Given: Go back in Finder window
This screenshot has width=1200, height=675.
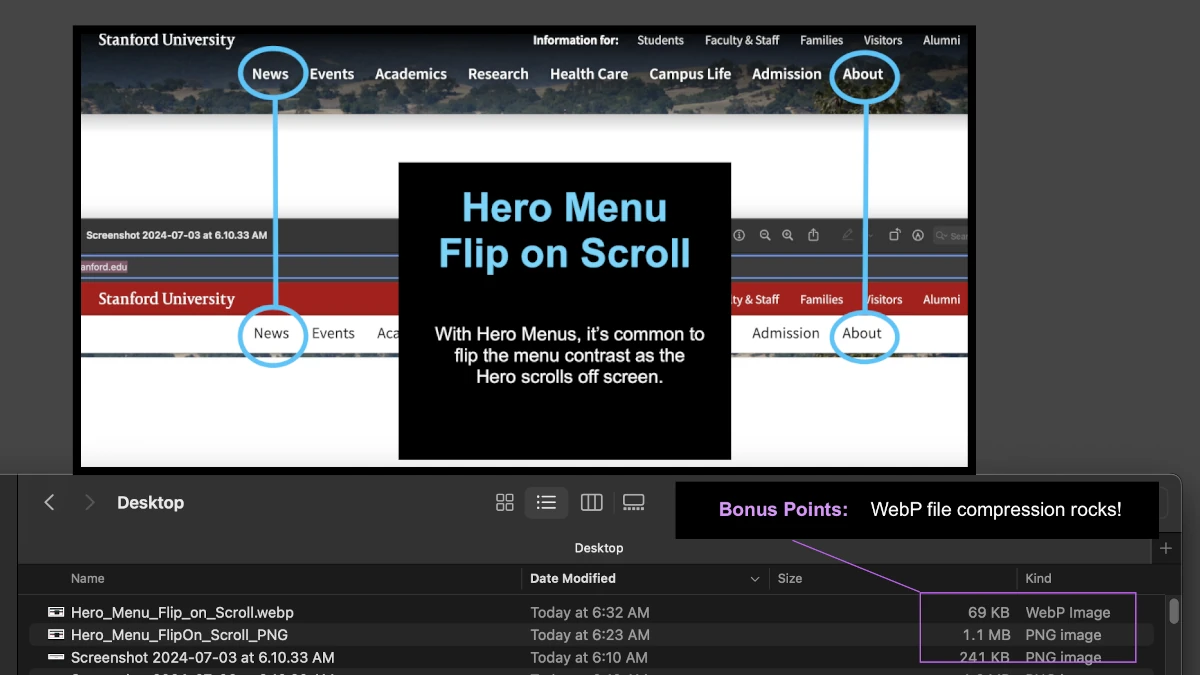Looking at the screenshot, I should point(49,503).
